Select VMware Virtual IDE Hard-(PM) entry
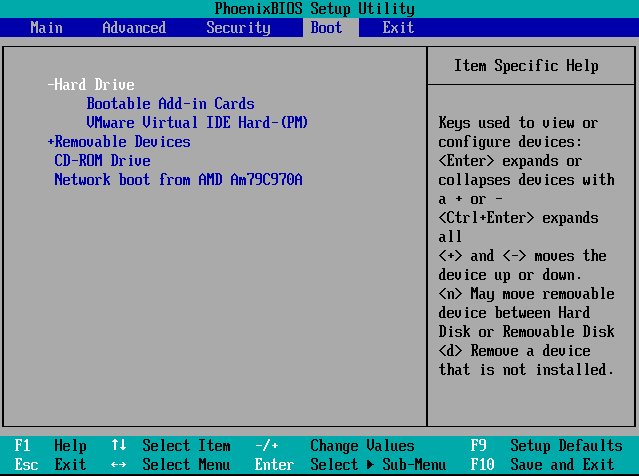The width and height of the screenshot is (639, 476). coord(197,123)
